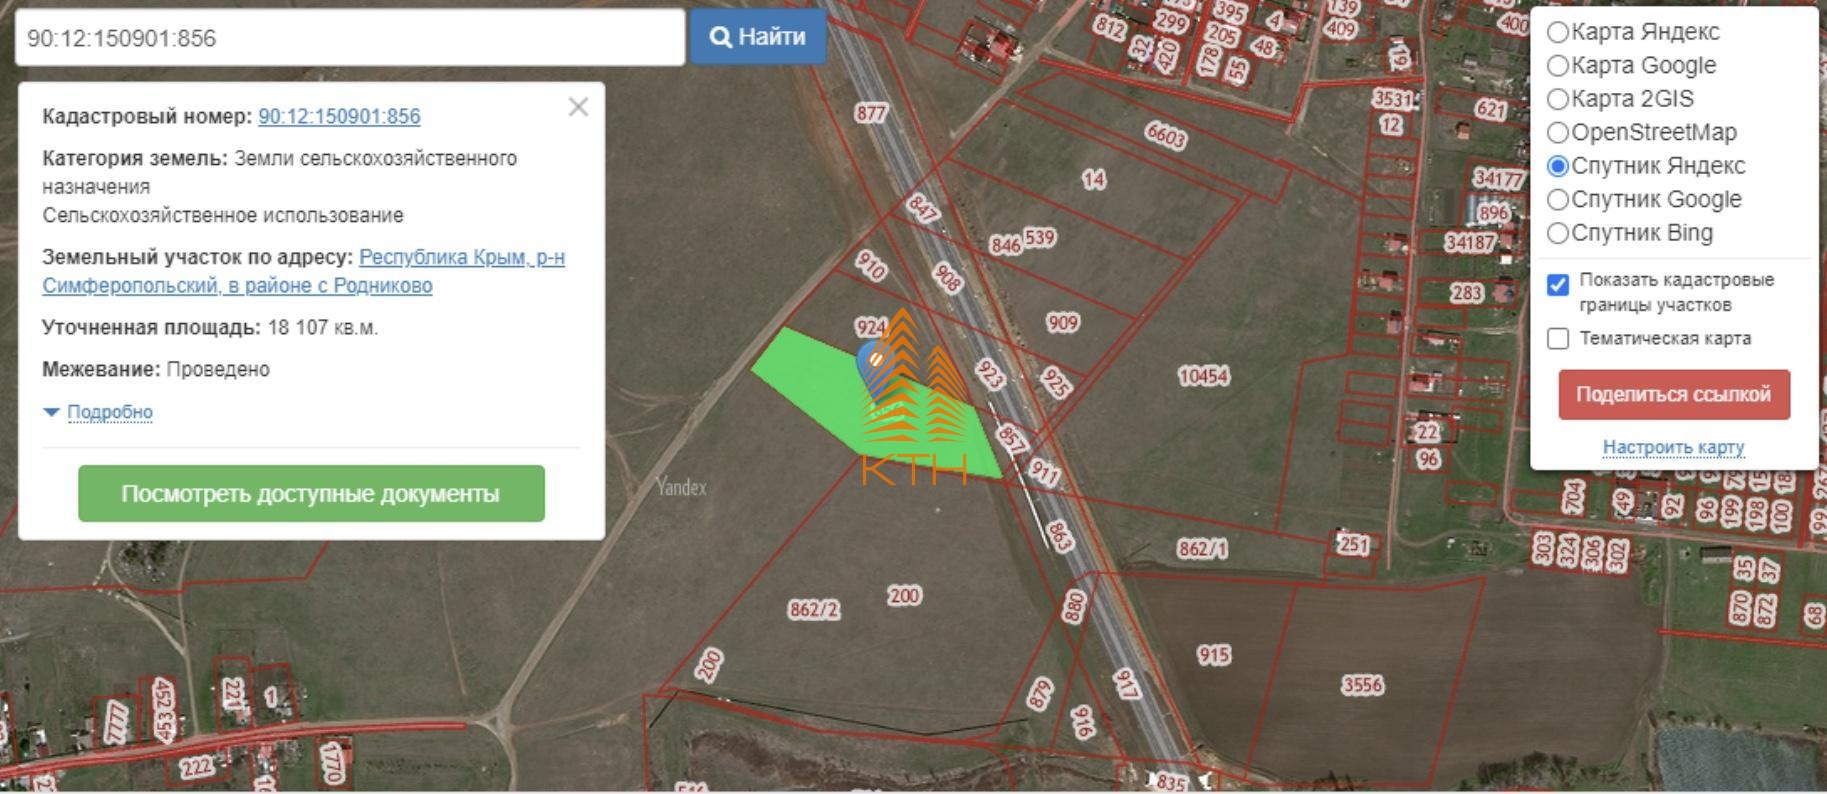The width and height of the screenshot is (1827, 794).
Task: Click Посмотреть доступные документы button
Action: click(x=311, y=494)
